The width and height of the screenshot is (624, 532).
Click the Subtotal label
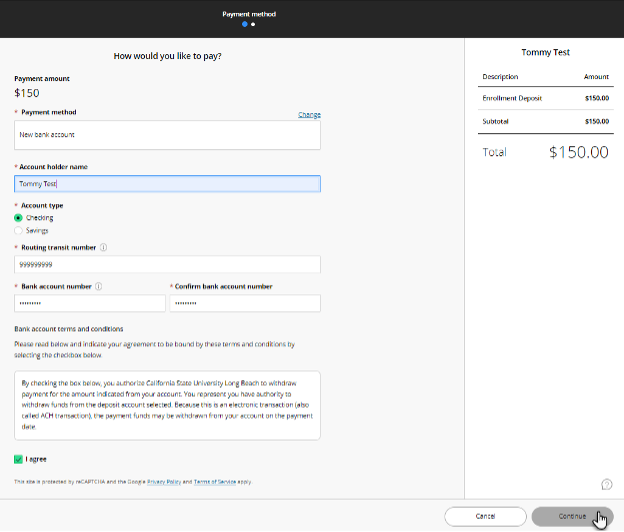(495, 121)
